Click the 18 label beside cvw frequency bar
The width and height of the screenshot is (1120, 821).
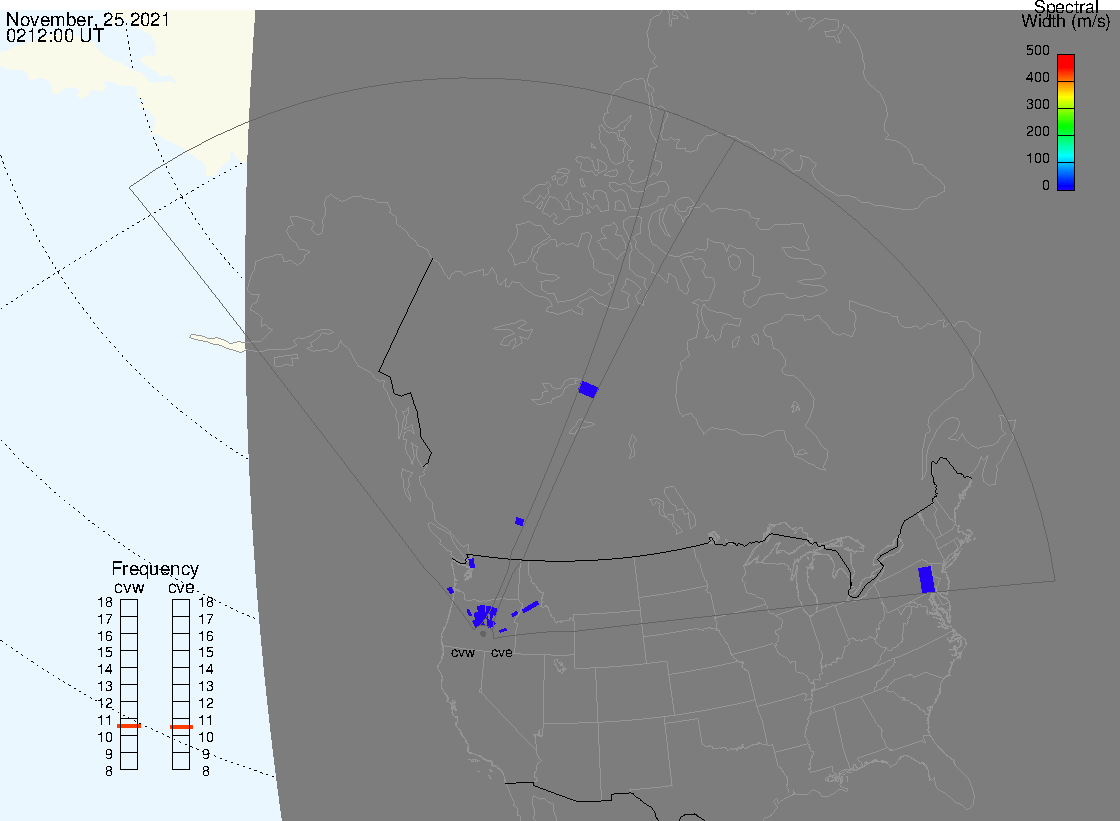tap(105, 602)
